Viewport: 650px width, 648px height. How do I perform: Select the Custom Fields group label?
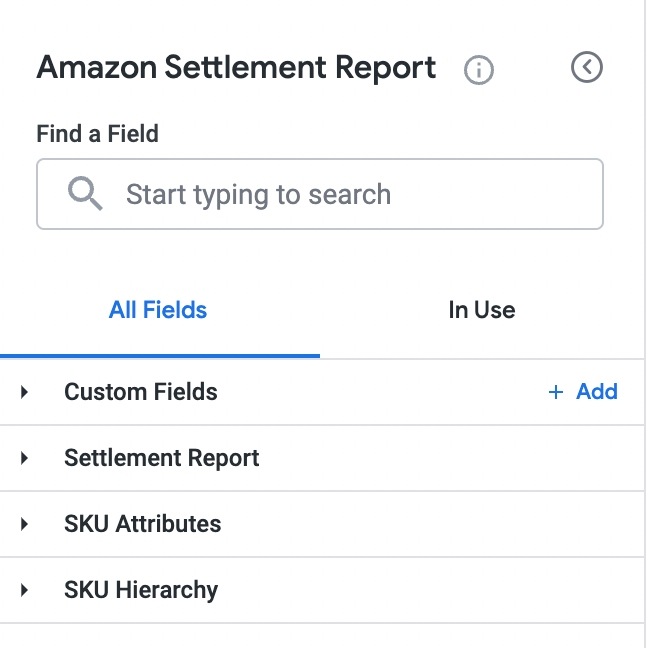coord(141,392)
